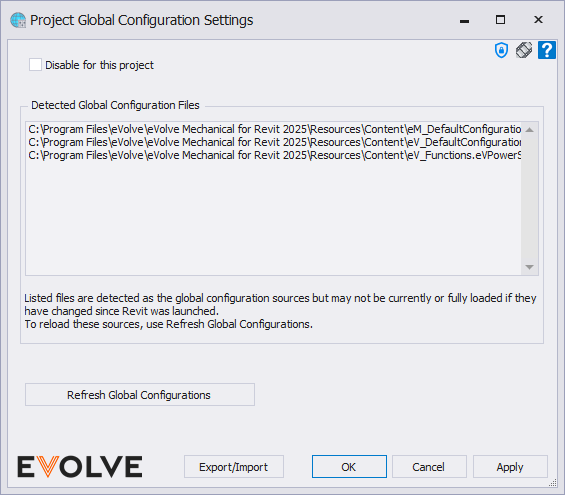Select the eV_DefaultConfiguration file path entry
The height and width of the screenshot is (495, 565).
[x=275, y=142]
